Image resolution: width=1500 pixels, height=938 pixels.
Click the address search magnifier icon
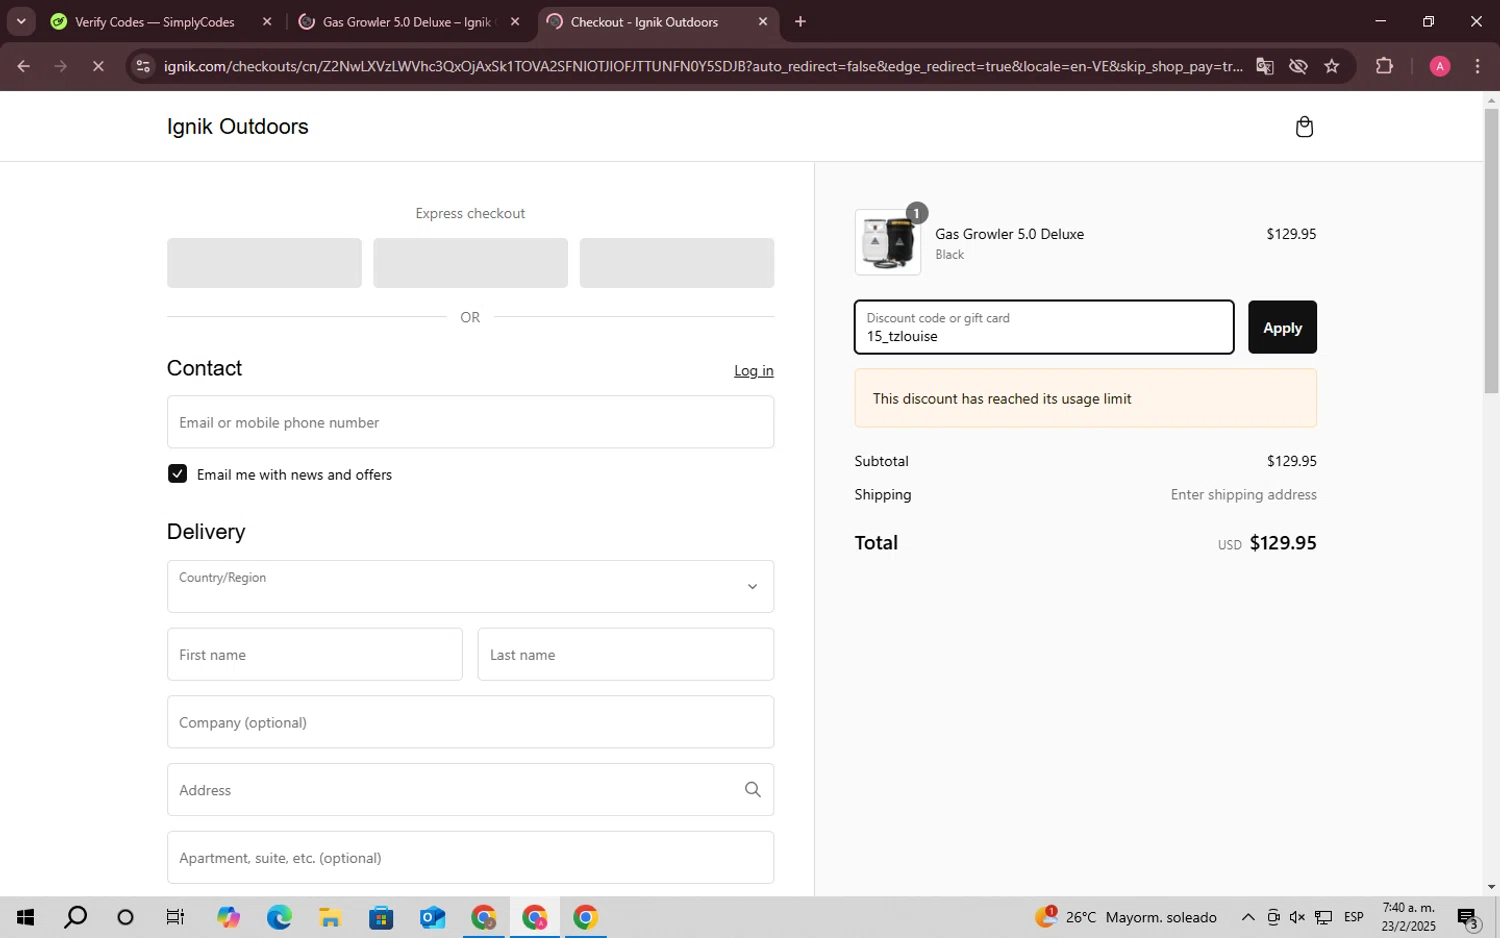753,790
